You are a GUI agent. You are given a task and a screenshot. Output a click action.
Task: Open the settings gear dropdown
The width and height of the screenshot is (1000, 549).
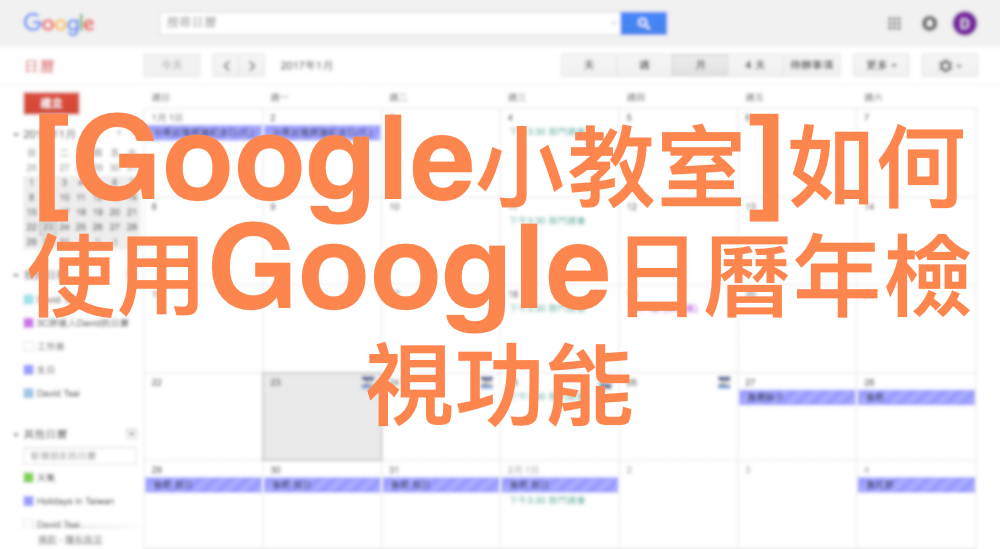coord(950,65)
